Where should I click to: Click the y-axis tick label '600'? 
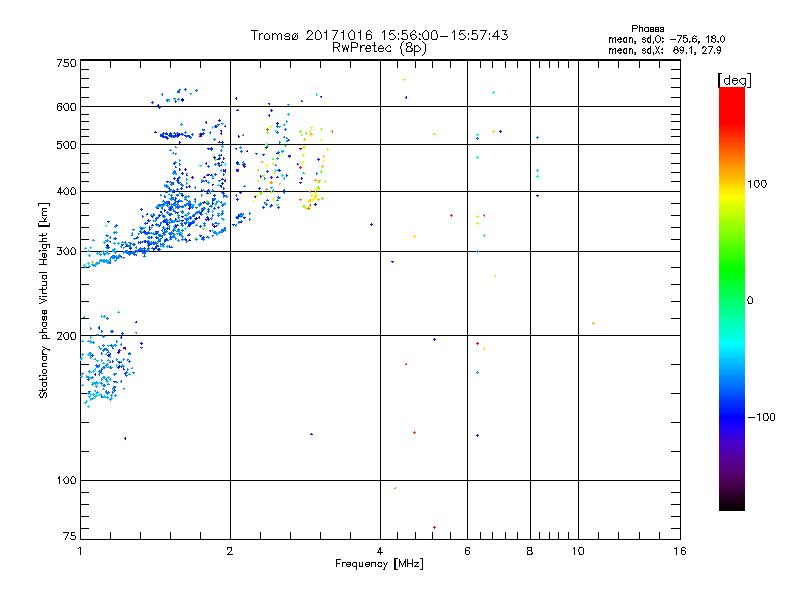[66, 107]
